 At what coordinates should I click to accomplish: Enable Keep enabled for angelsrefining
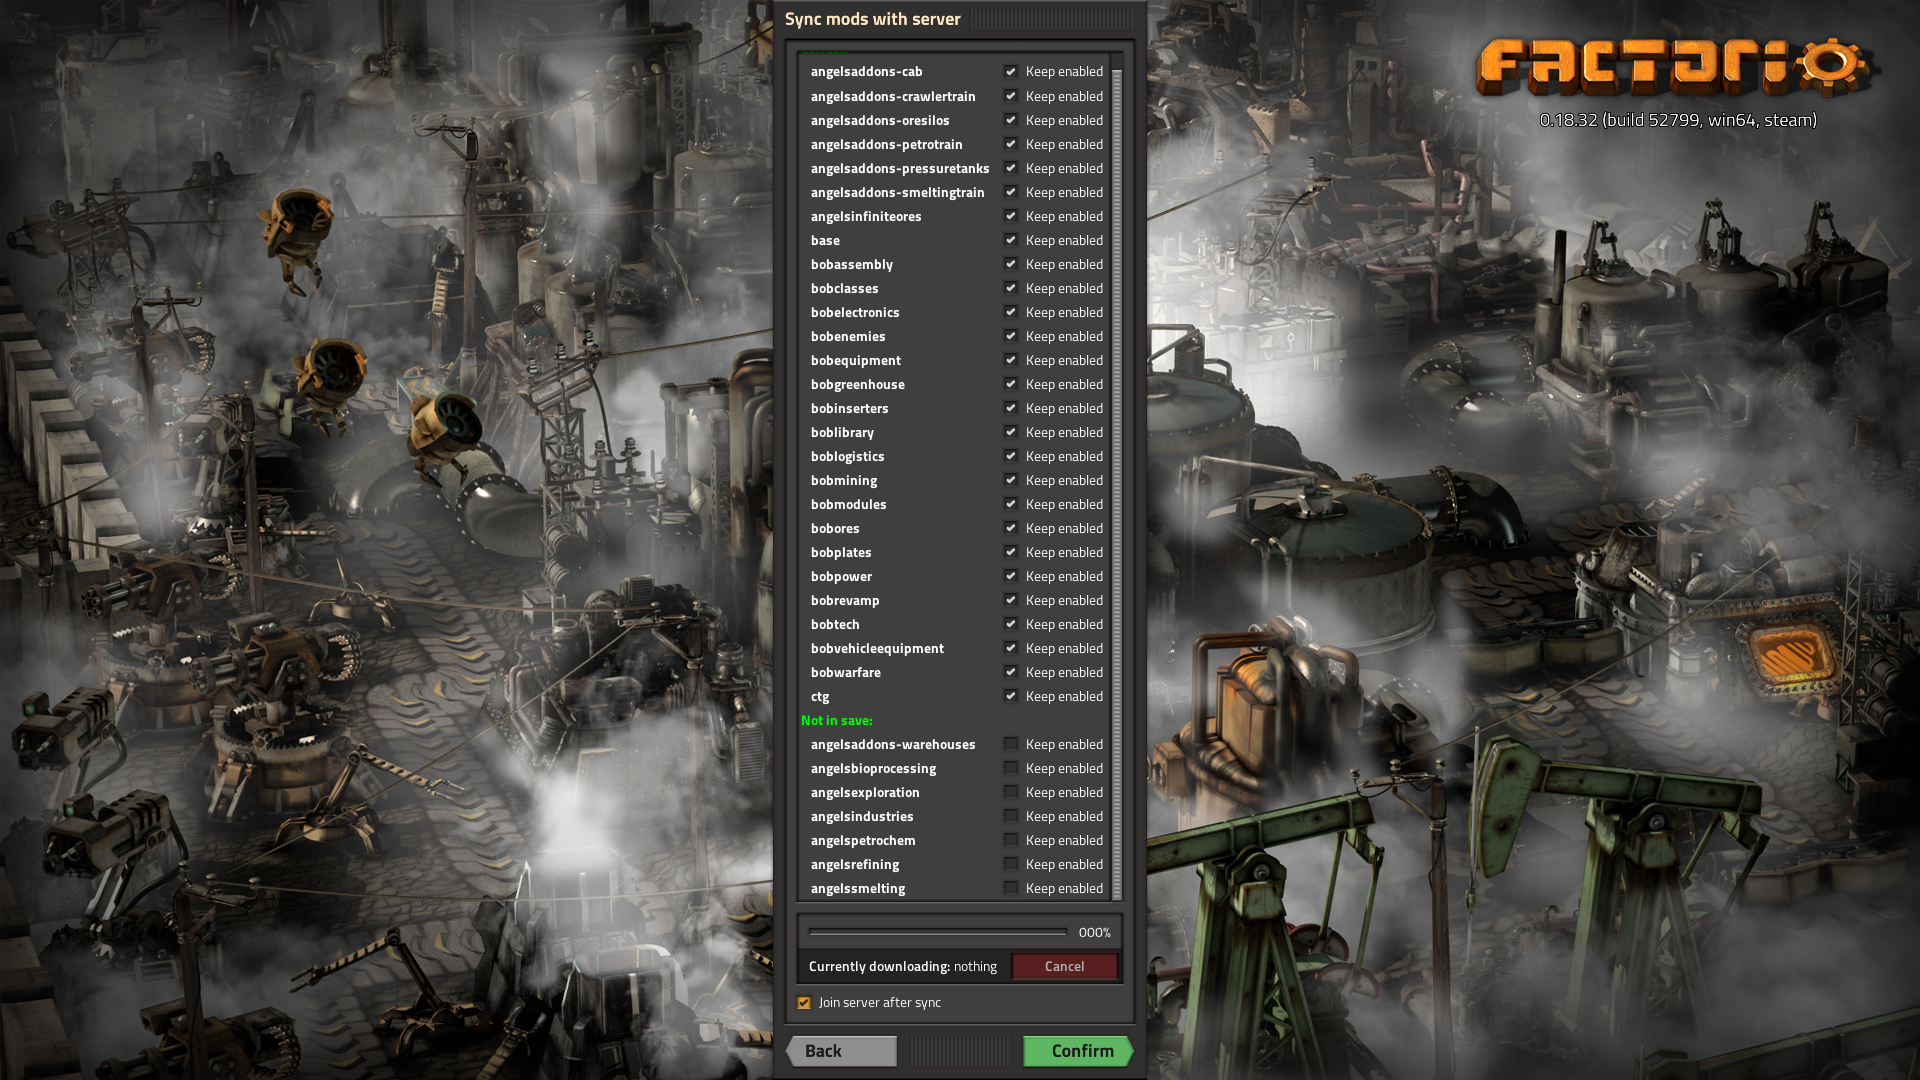click(1011, 864)
